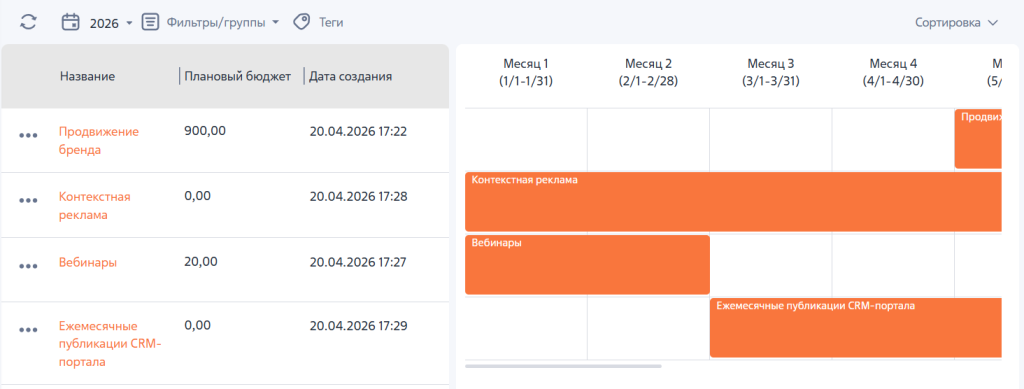The image size is (1024, 389).
Task: Click the Дата создания column header
Action: (351, 76)
